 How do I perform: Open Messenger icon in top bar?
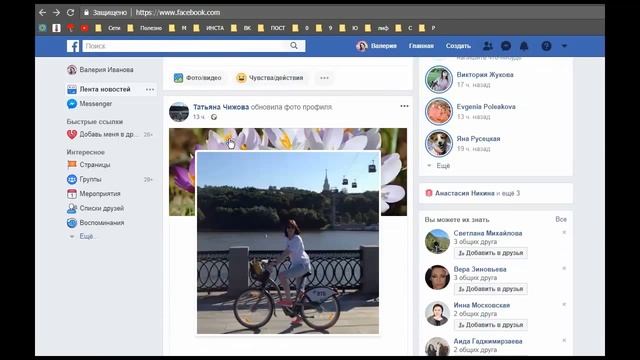click(506, 46)
